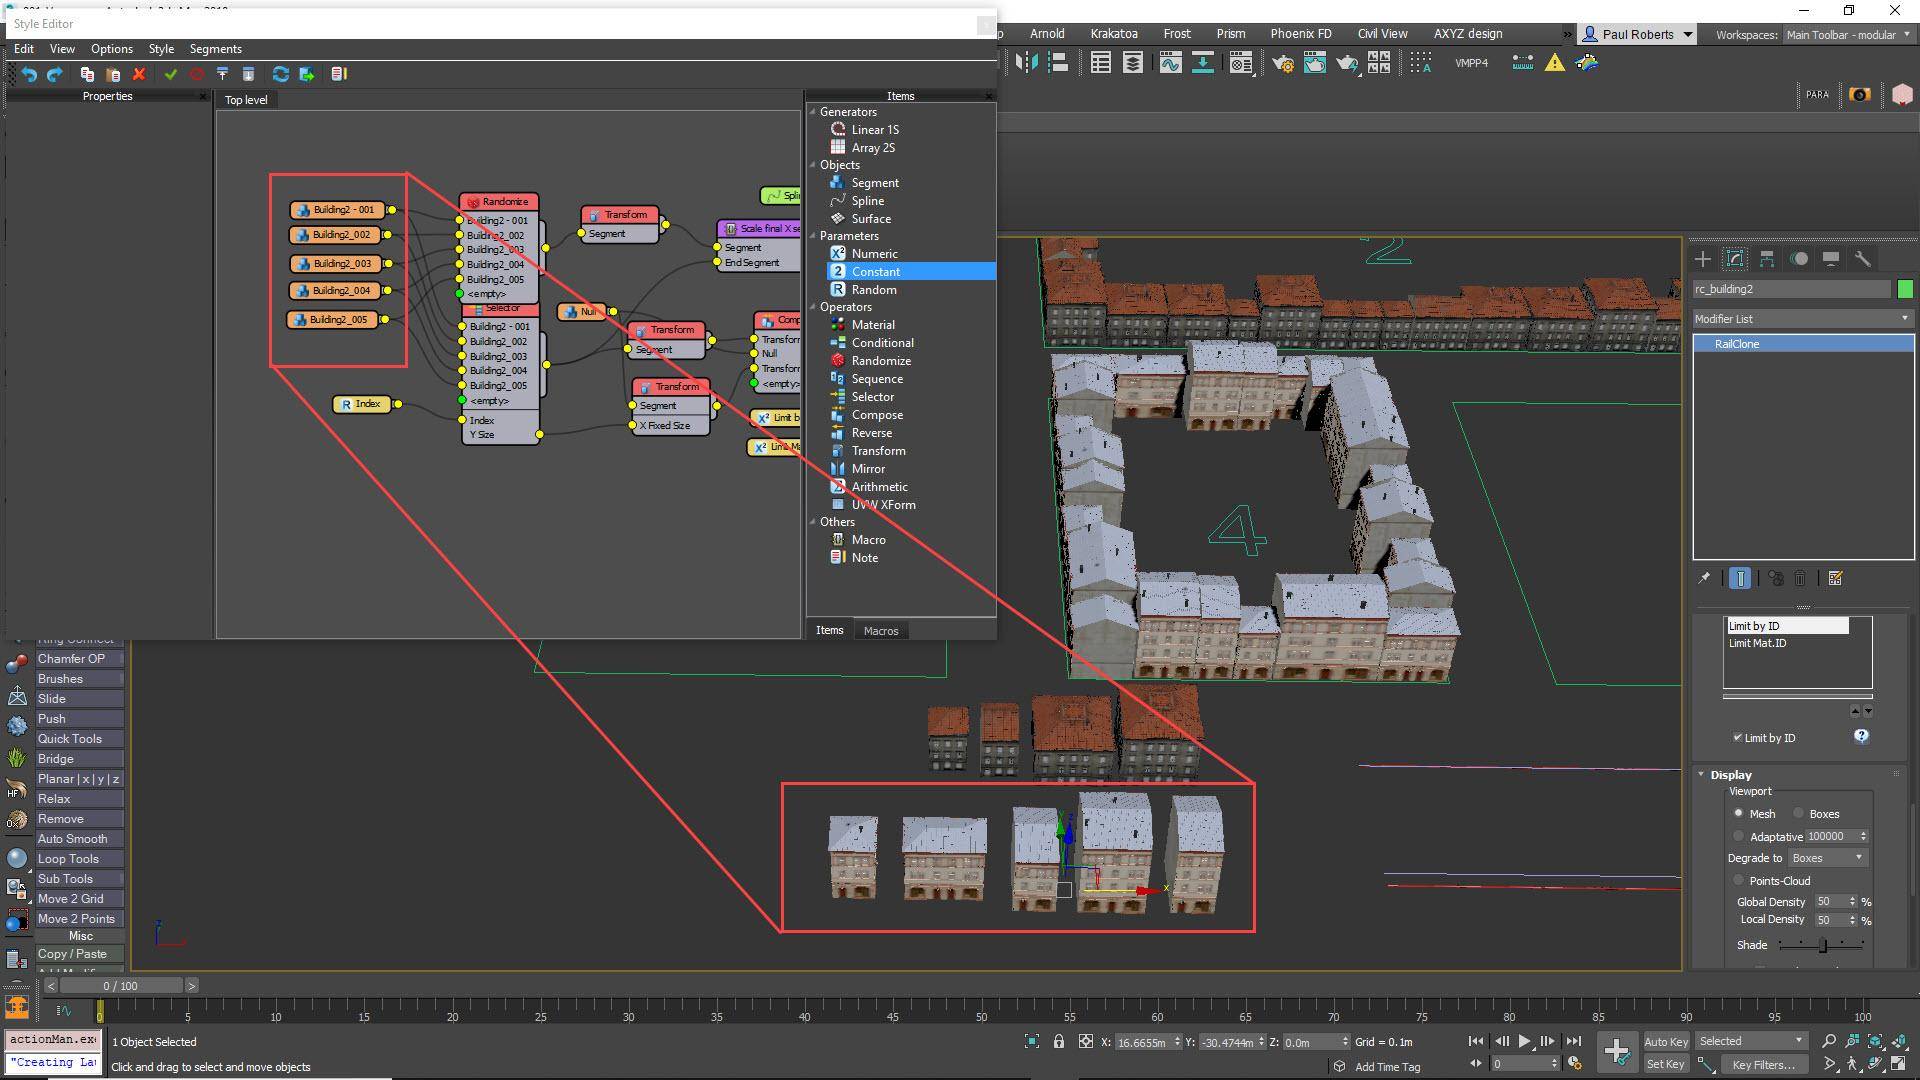Undo last action in Style Editor

[x=29, y=73]
